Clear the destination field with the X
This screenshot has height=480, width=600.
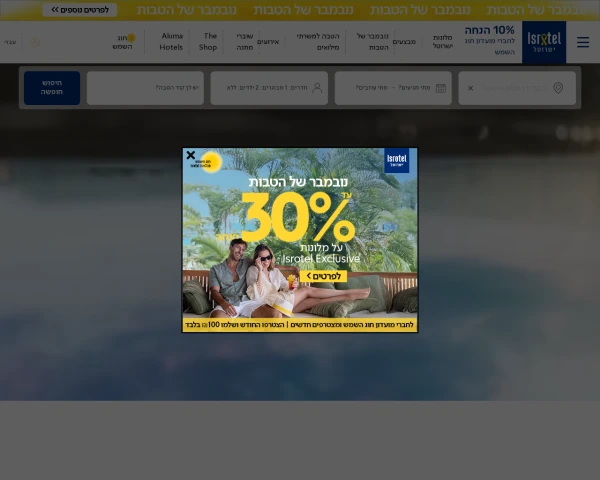click(x=470, y=88)
